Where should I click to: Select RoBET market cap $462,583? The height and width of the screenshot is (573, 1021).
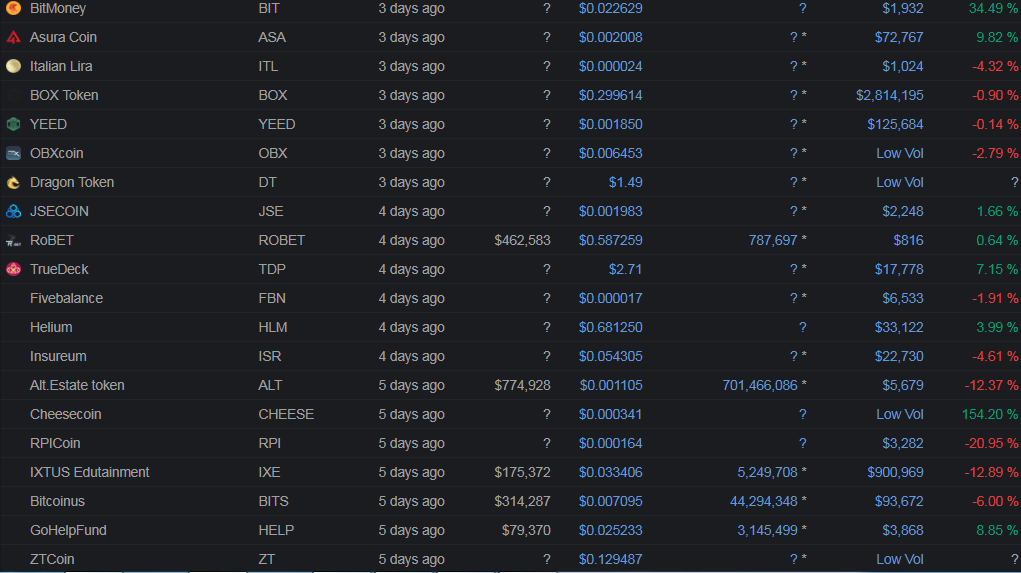click(x=522, y=240)
